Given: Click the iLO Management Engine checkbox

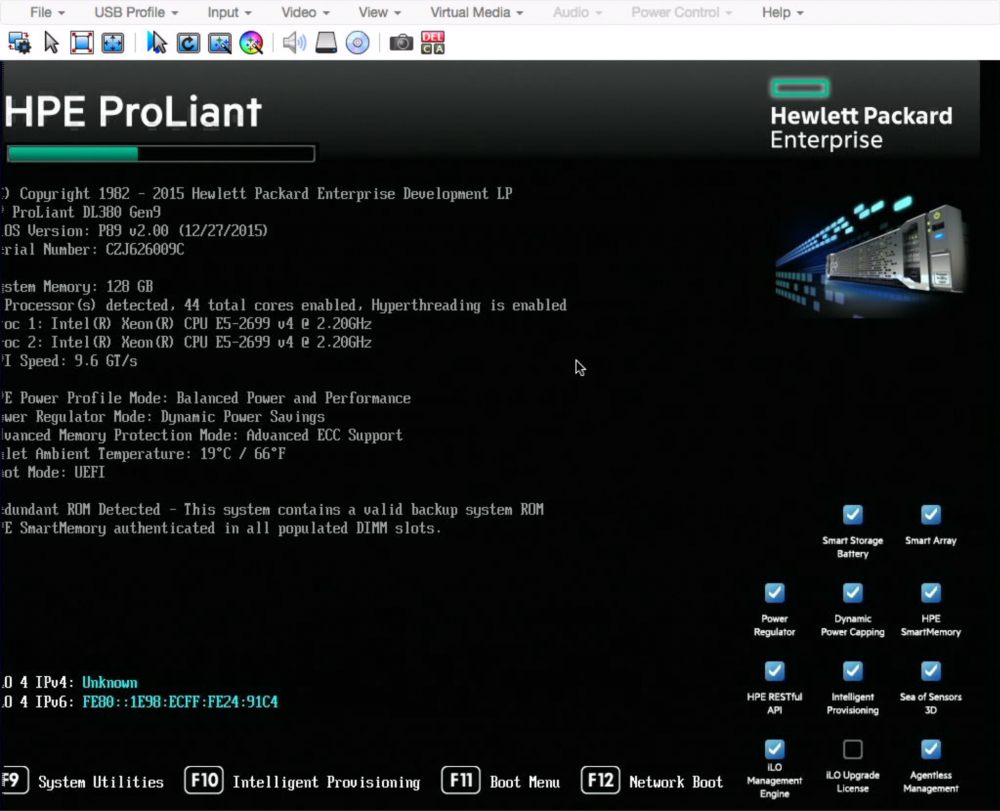Looking at the screenshot, I should coord(774,749).
